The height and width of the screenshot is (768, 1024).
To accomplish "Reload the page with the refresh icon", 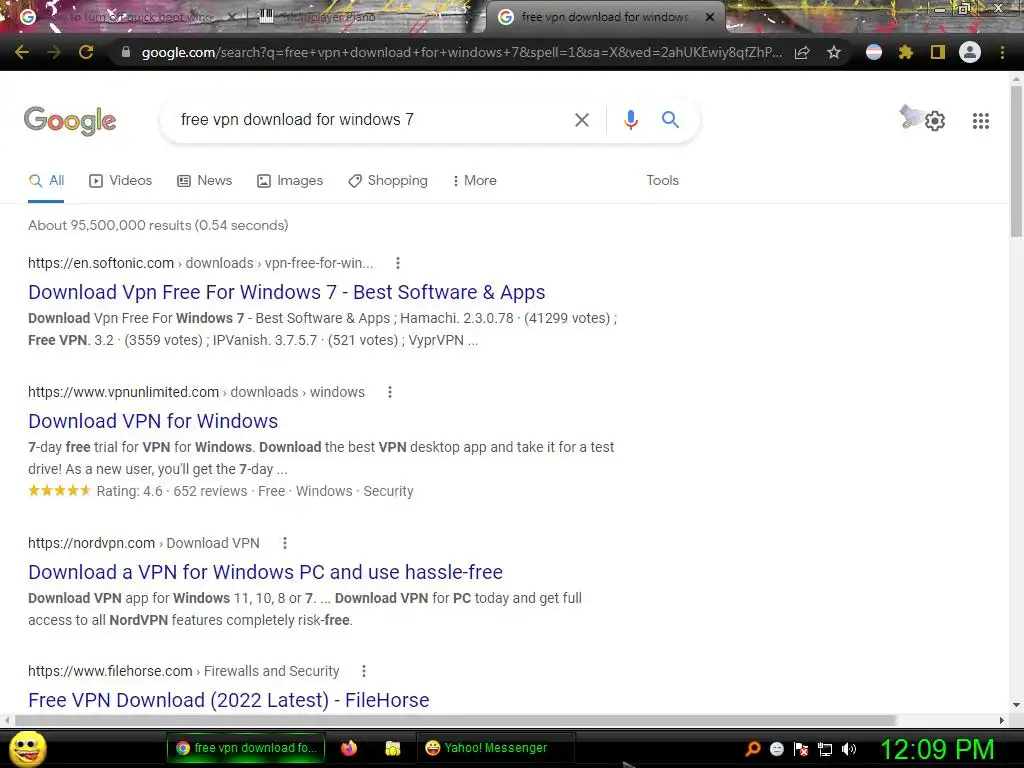I will point(86,52).
